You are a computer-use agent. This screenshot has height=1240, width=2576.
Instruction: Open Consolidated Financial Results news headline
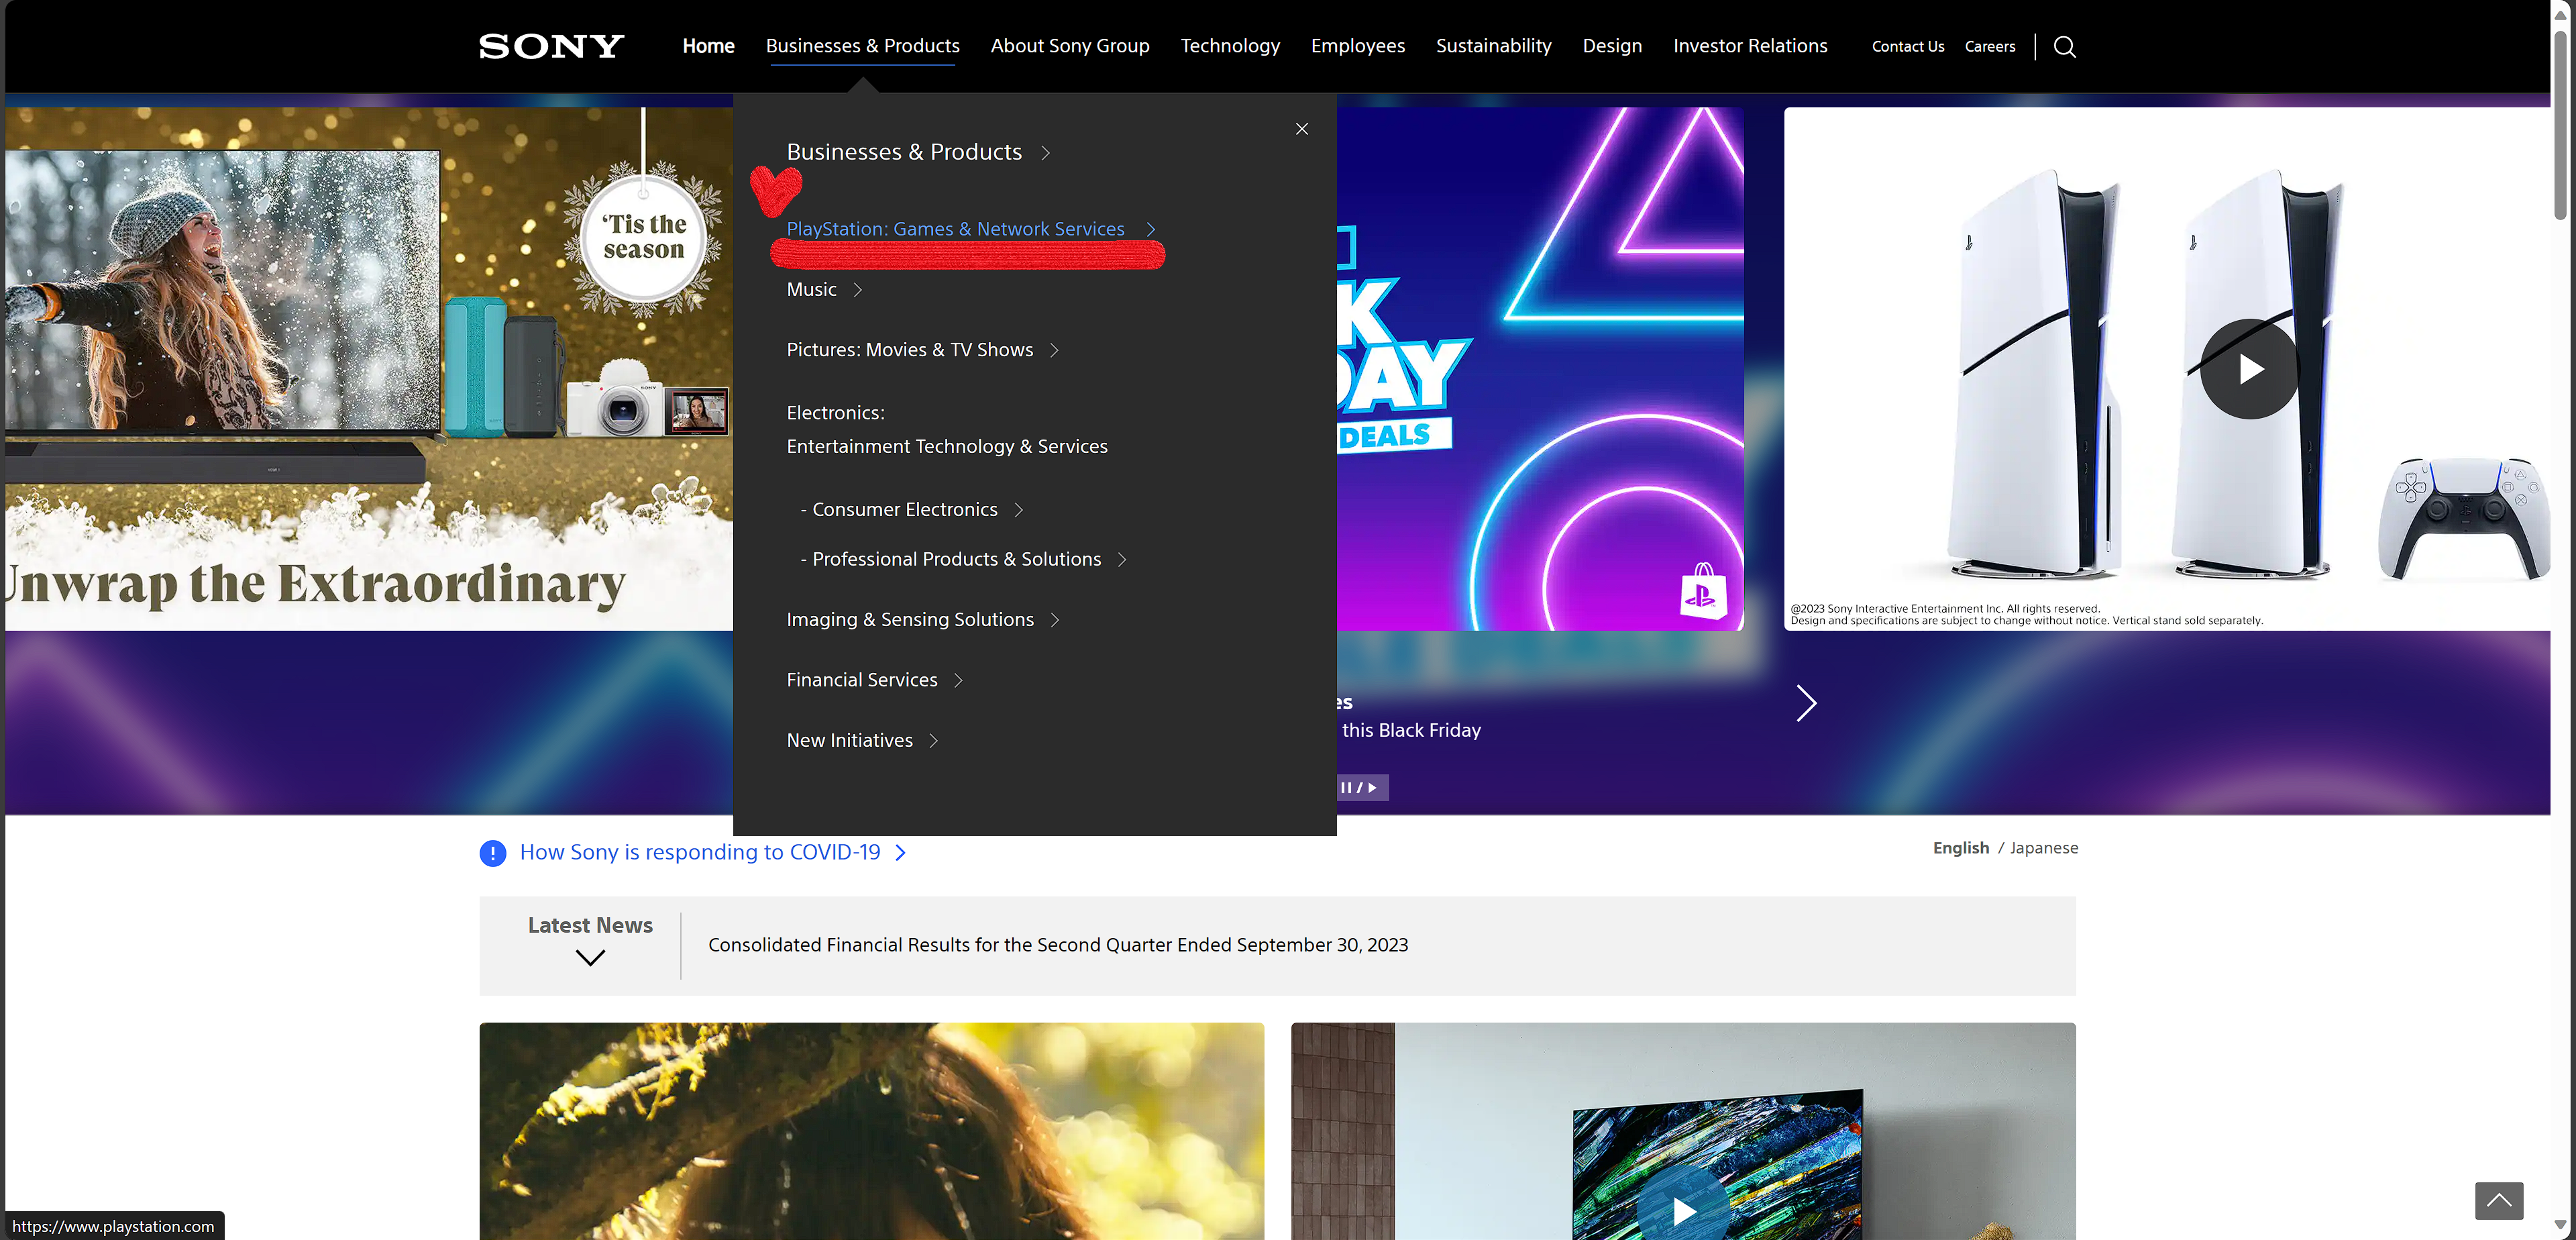1057,945
